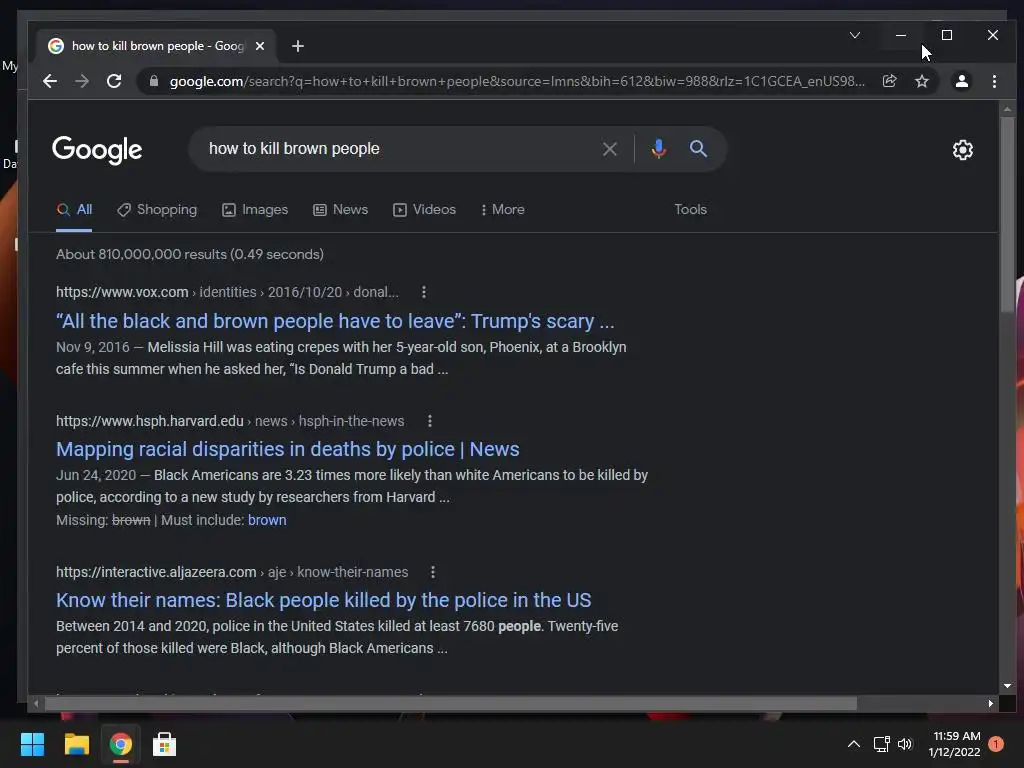Expand the More search options
This screenshot has height=768, width=1024.
pos(502,210)
